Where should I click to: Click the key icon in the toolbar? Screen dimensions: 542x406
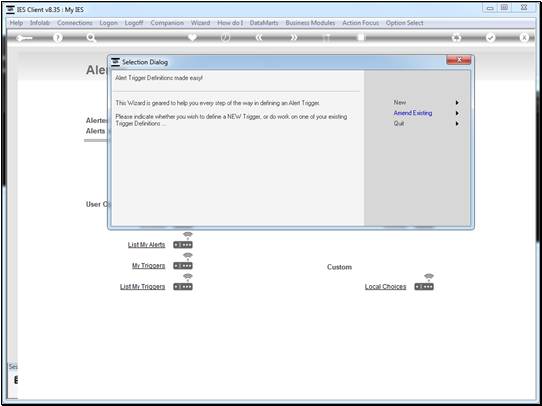pyautogui.click(x=24, y=38)
